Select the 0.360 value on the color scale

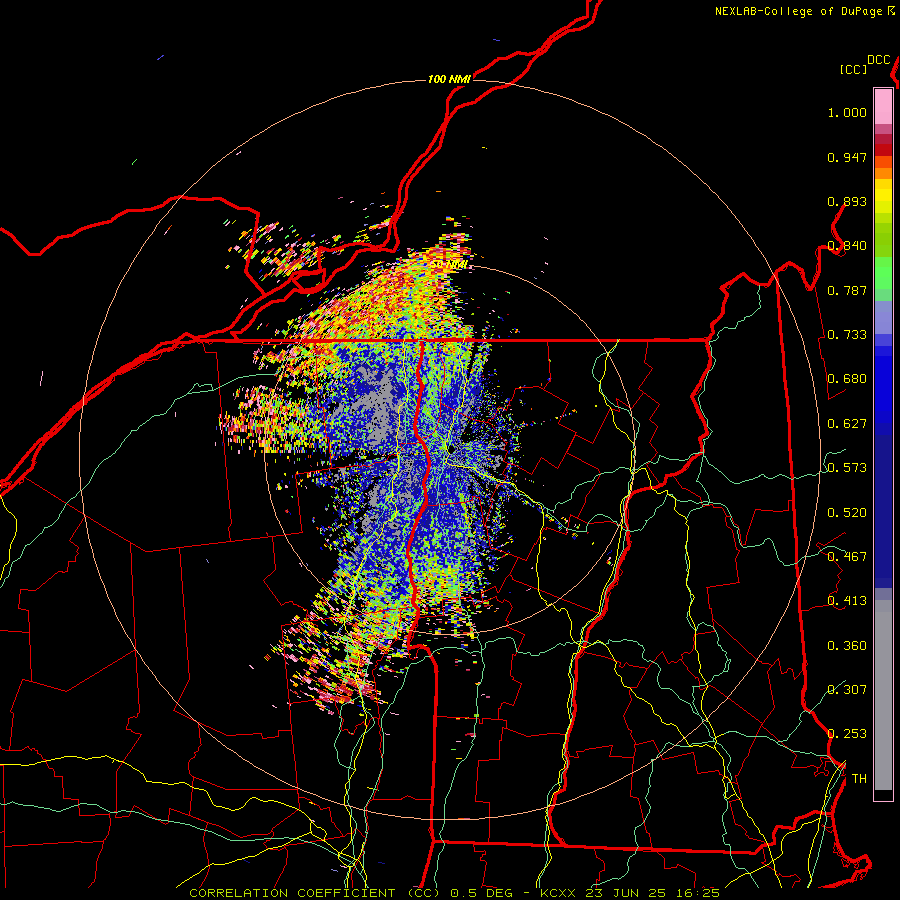[x=847, y=646]
